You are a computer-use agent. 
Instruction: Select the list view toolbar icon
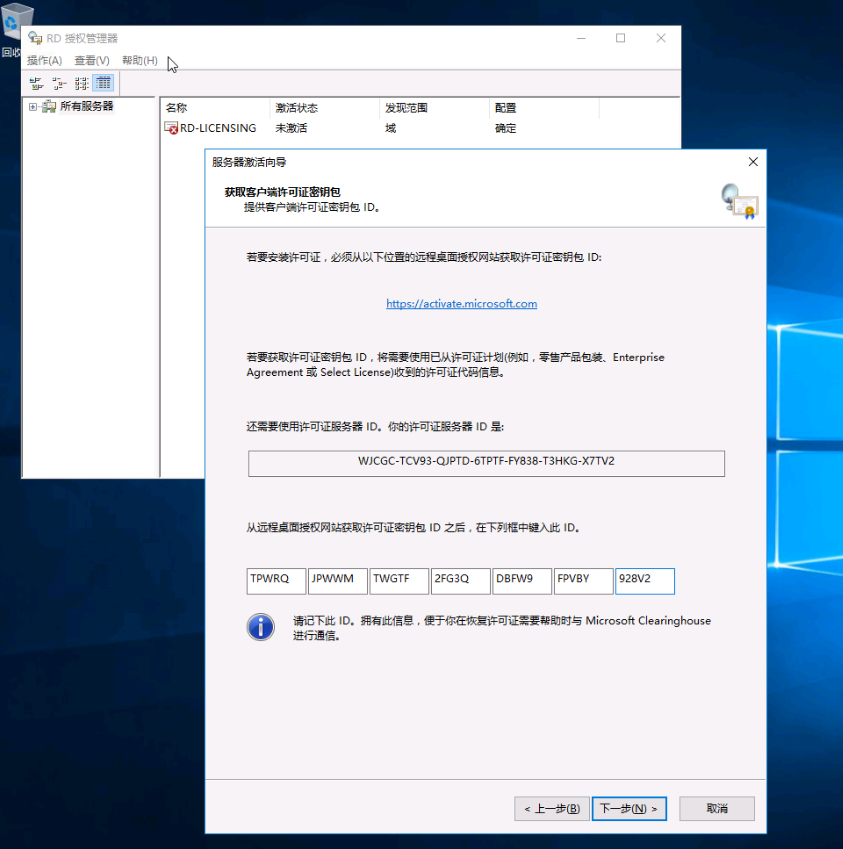pyautogui.click(x=81, y=83)
